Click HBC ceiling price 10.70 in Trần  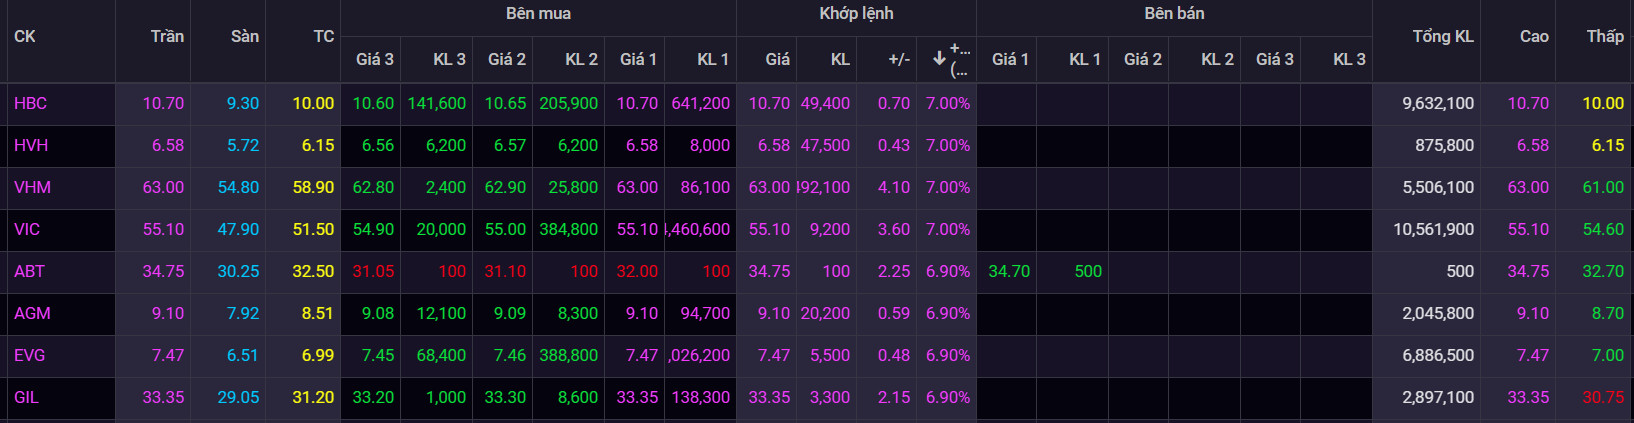coord(163,103)
